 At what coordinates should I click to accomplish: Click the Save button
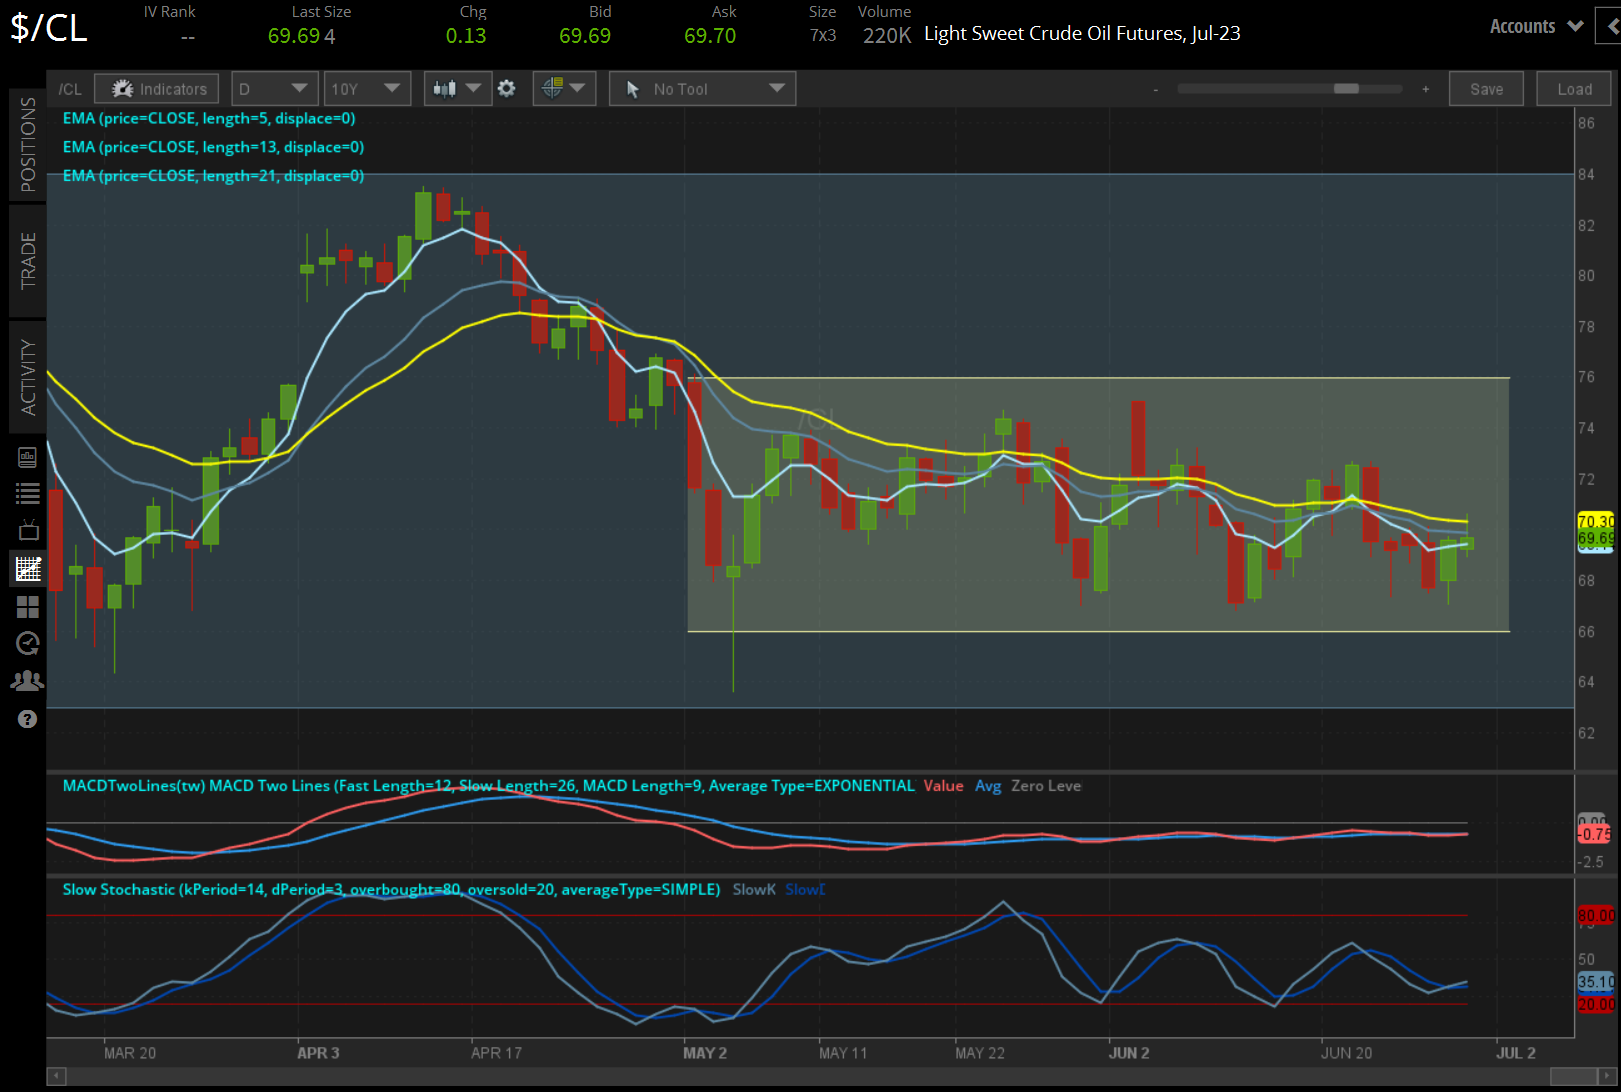[x=1486, y=88]
